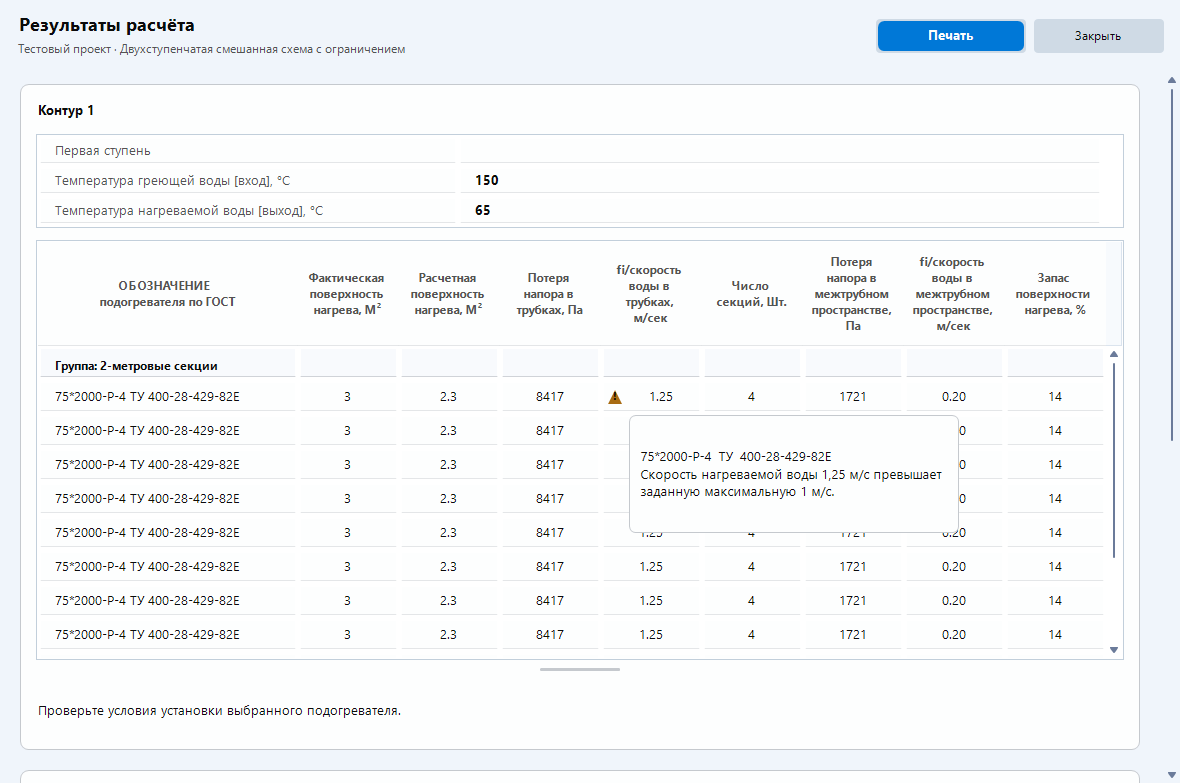Click the Потеря напора в межтрубном пространстве header
Viewport: 1180px width, 783px height.
pos(852,294)
